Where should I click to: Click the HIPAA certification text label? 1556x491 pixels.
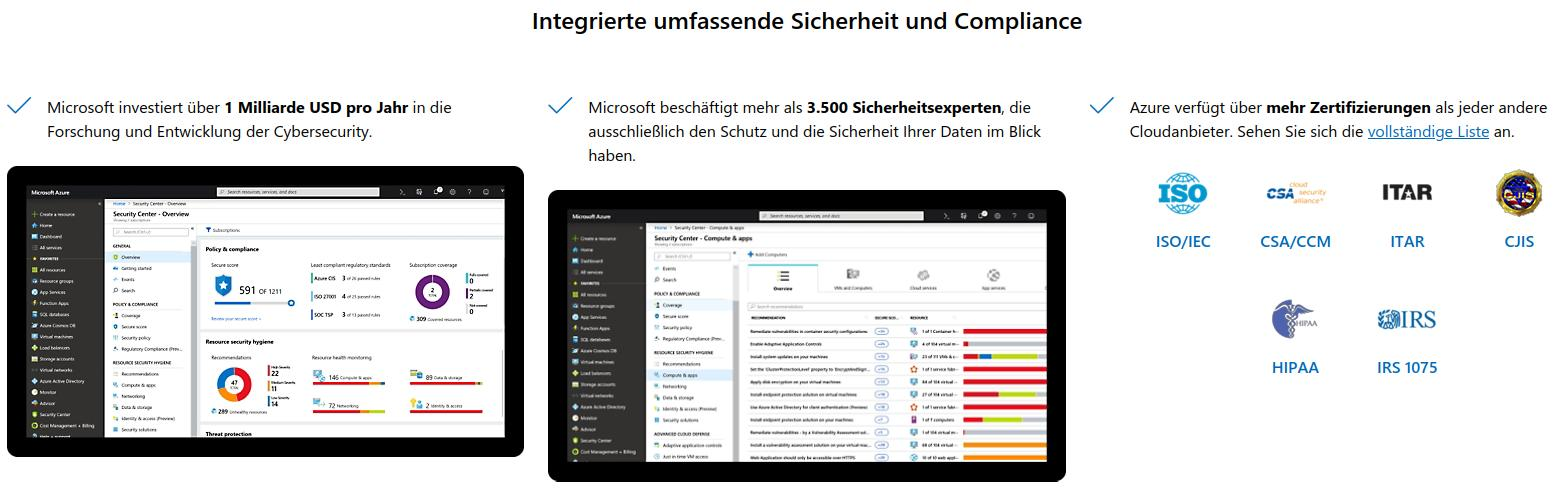1295,367
